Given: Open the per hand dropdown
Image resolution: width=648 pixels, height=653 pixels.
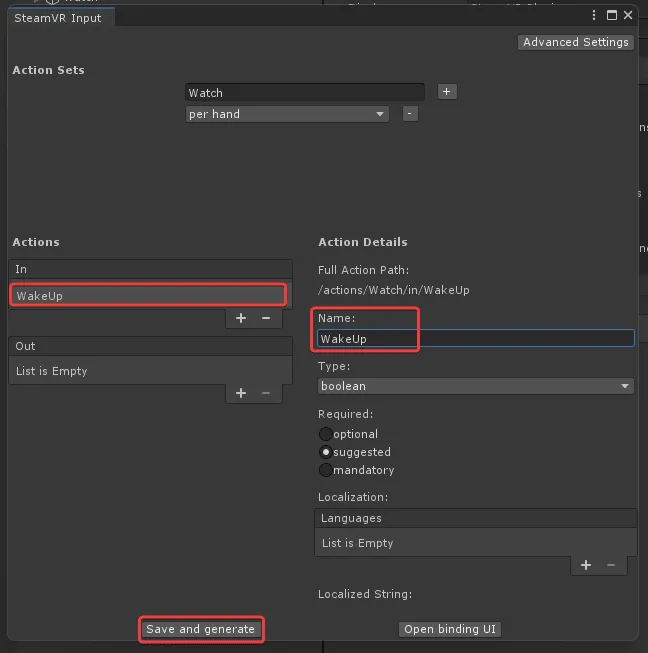Looking at the screenshot, I should click(287, 114).
